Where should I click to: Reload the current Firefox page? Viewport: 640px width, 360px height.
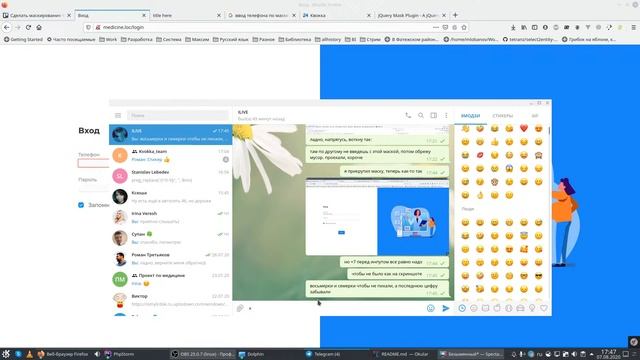28,27
